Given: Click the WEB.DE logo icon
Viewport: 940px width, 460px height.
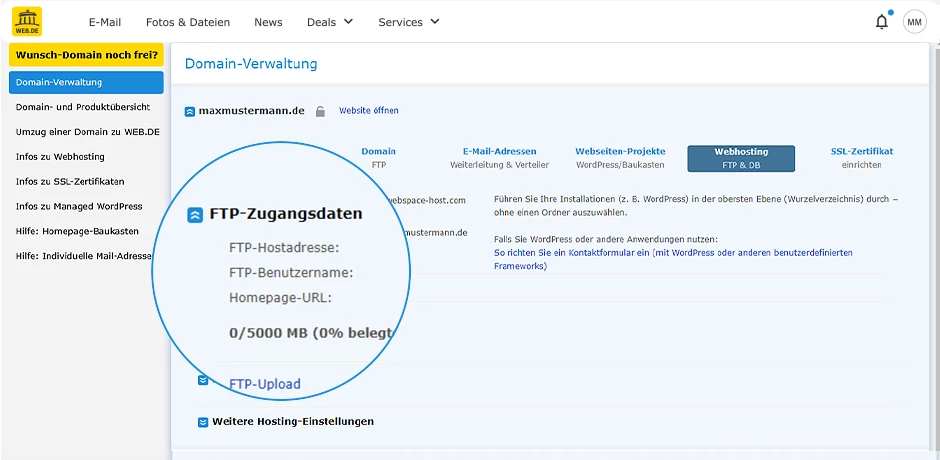Looking at the screenshot, I should 27,22.
